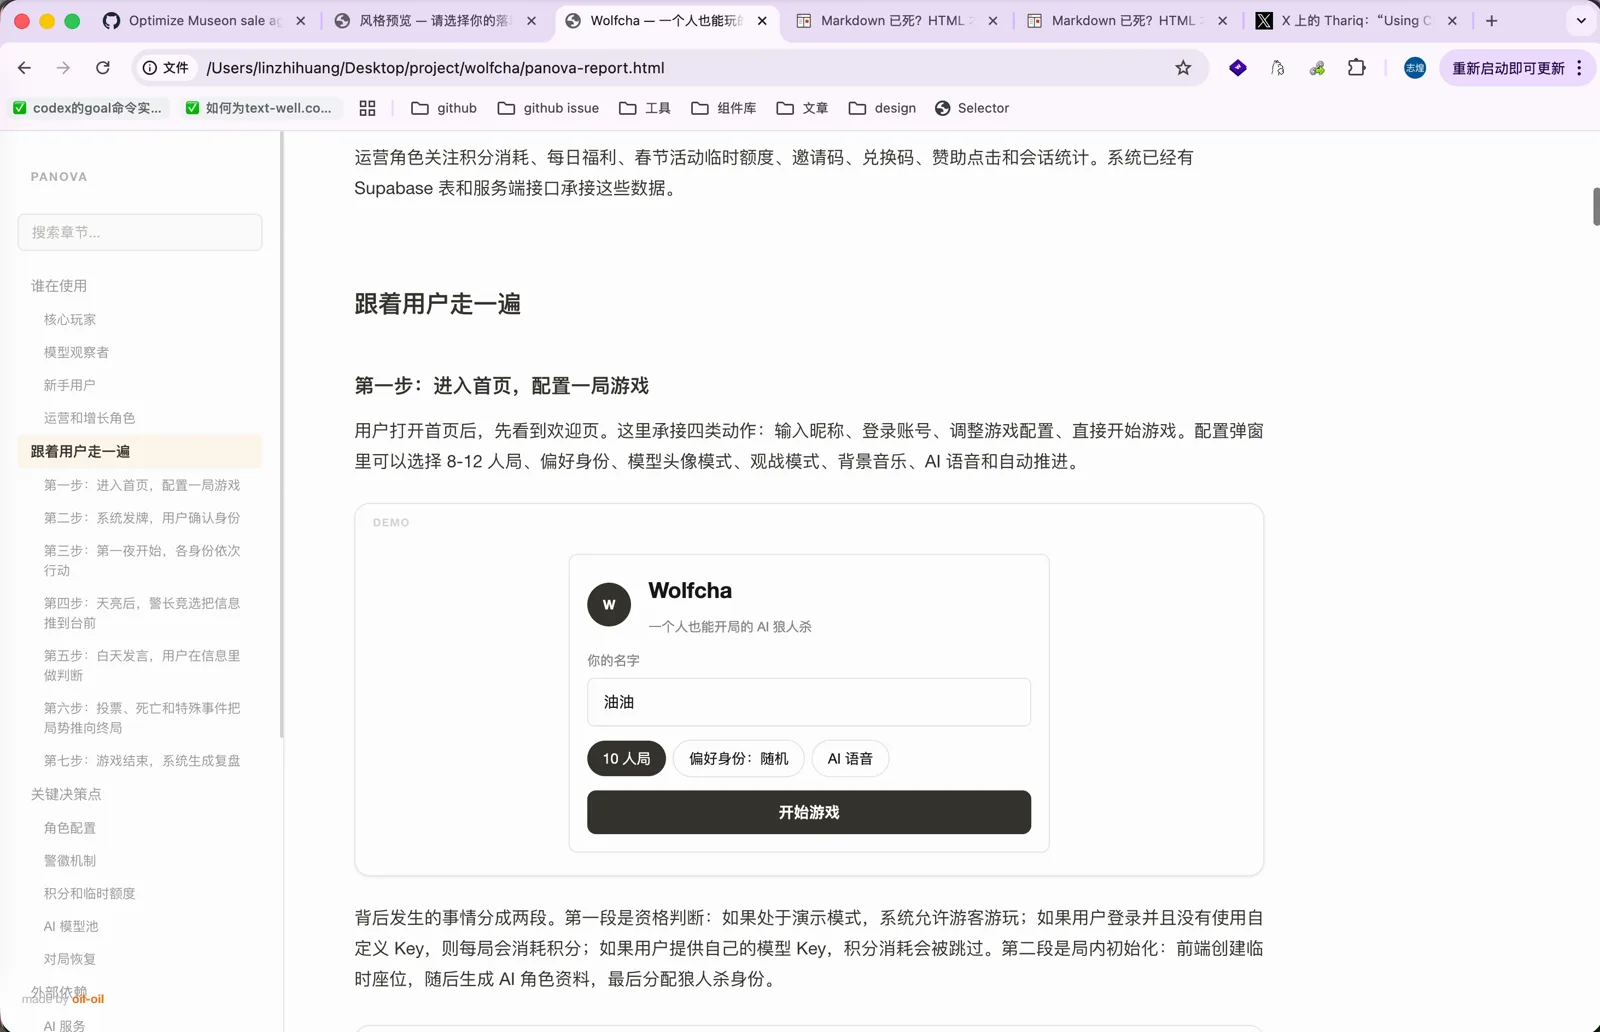Open the Selector bookmark
This screenshot has height=1032, width=1600.
(x=972, y=108)
